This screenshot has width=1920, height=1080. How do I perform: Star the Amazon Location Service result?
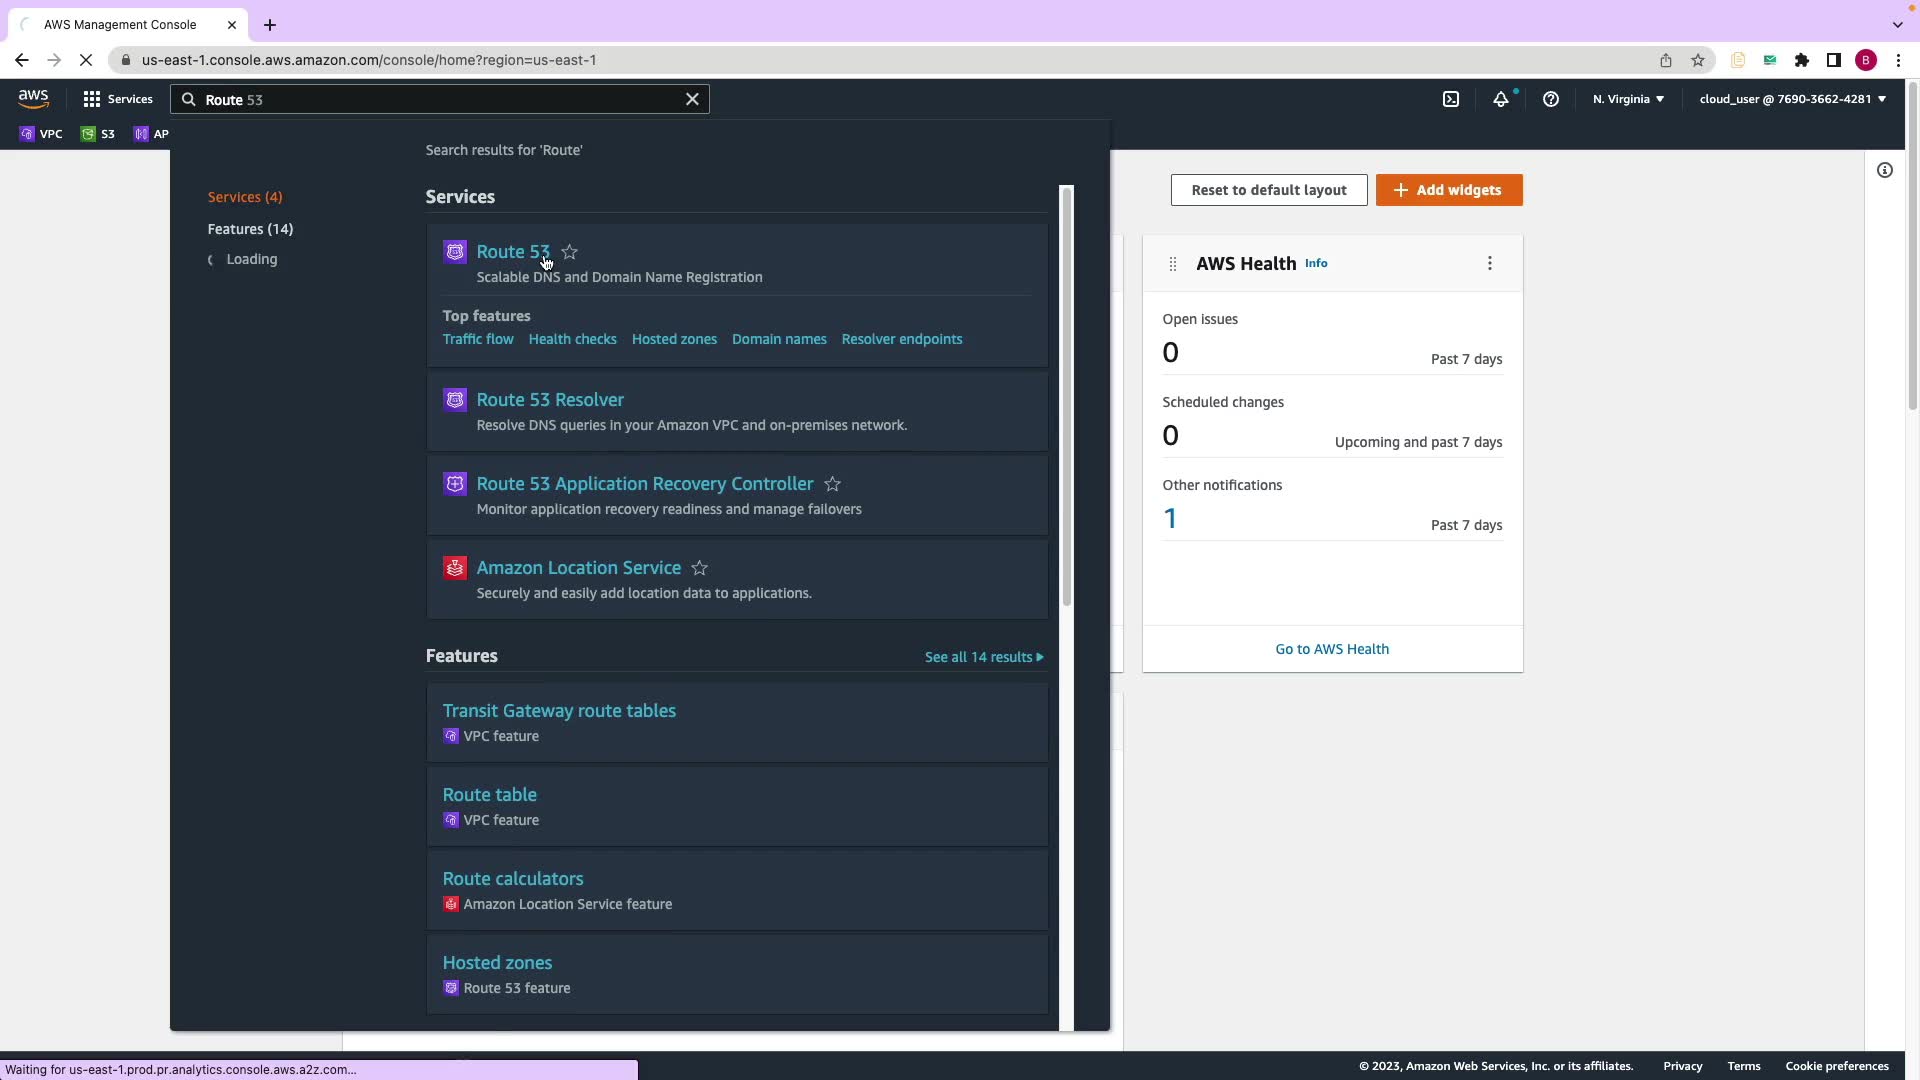699,568
